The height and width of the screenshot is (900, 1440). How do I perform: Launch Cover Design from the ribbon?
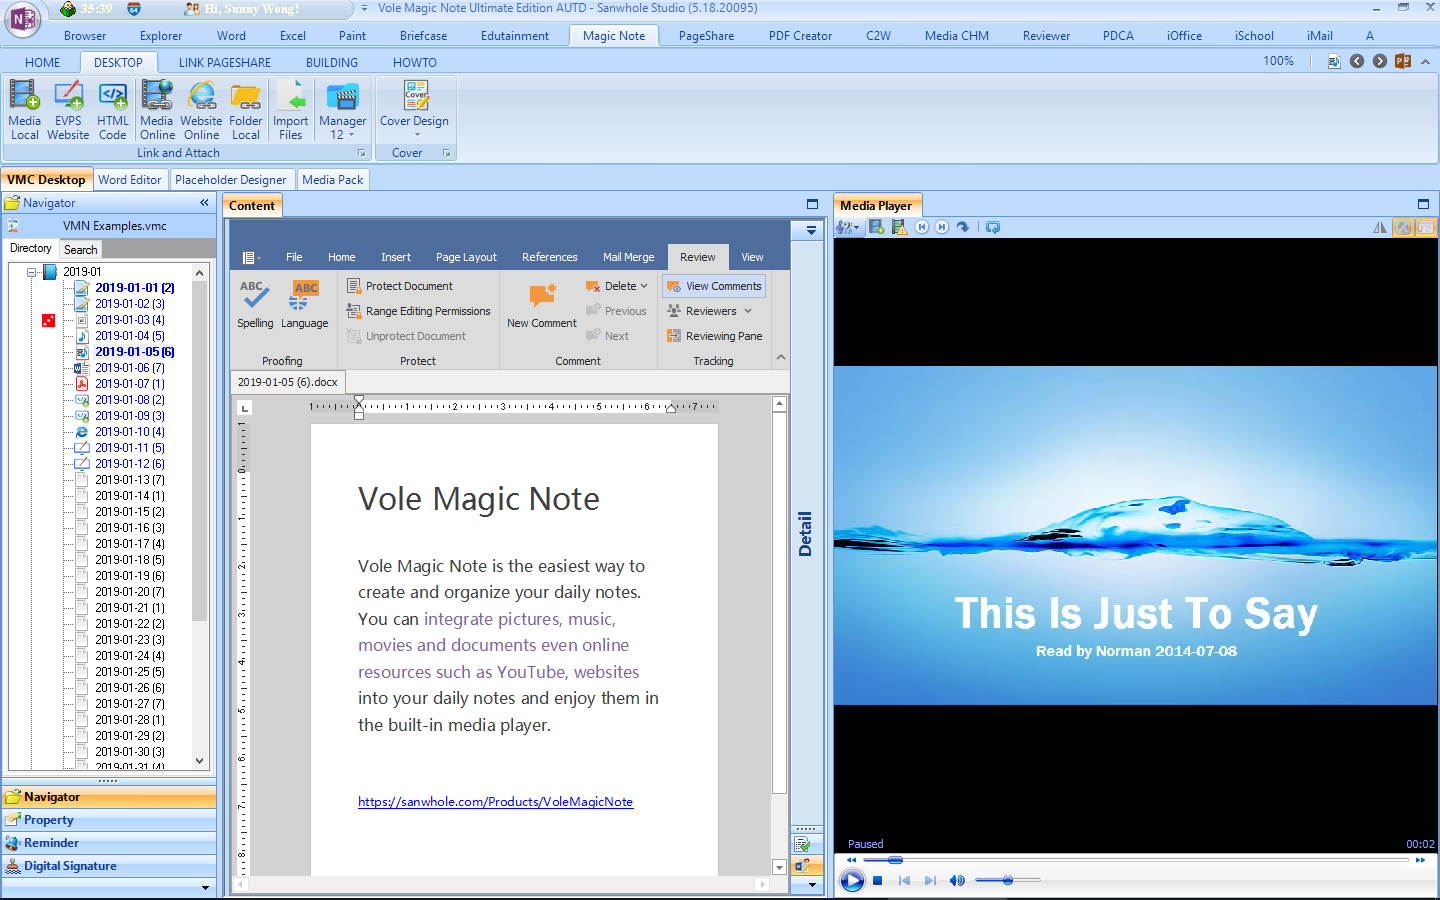click(414, 105)
